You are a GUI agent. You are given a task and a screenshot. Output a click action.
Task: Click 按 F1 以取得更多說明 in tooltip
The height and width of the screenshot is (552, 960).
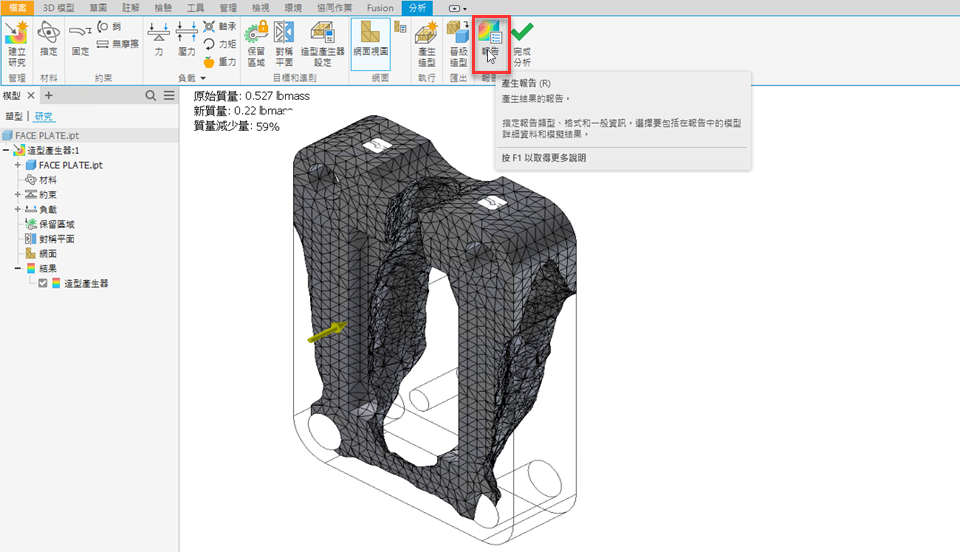[x=544, y=158]
